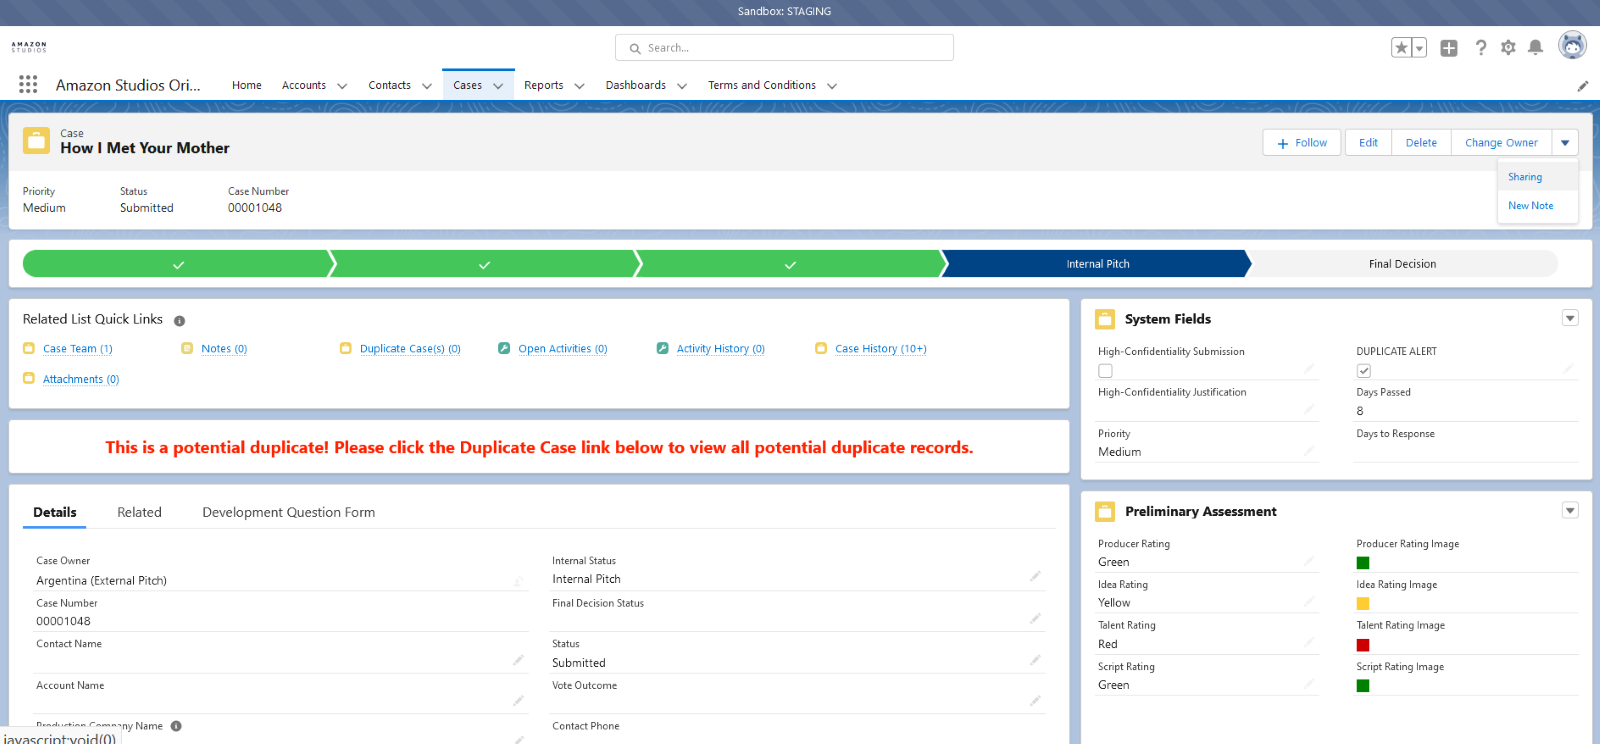
Task: Edit Contact Name with its pencil icon
Action: 518,660
